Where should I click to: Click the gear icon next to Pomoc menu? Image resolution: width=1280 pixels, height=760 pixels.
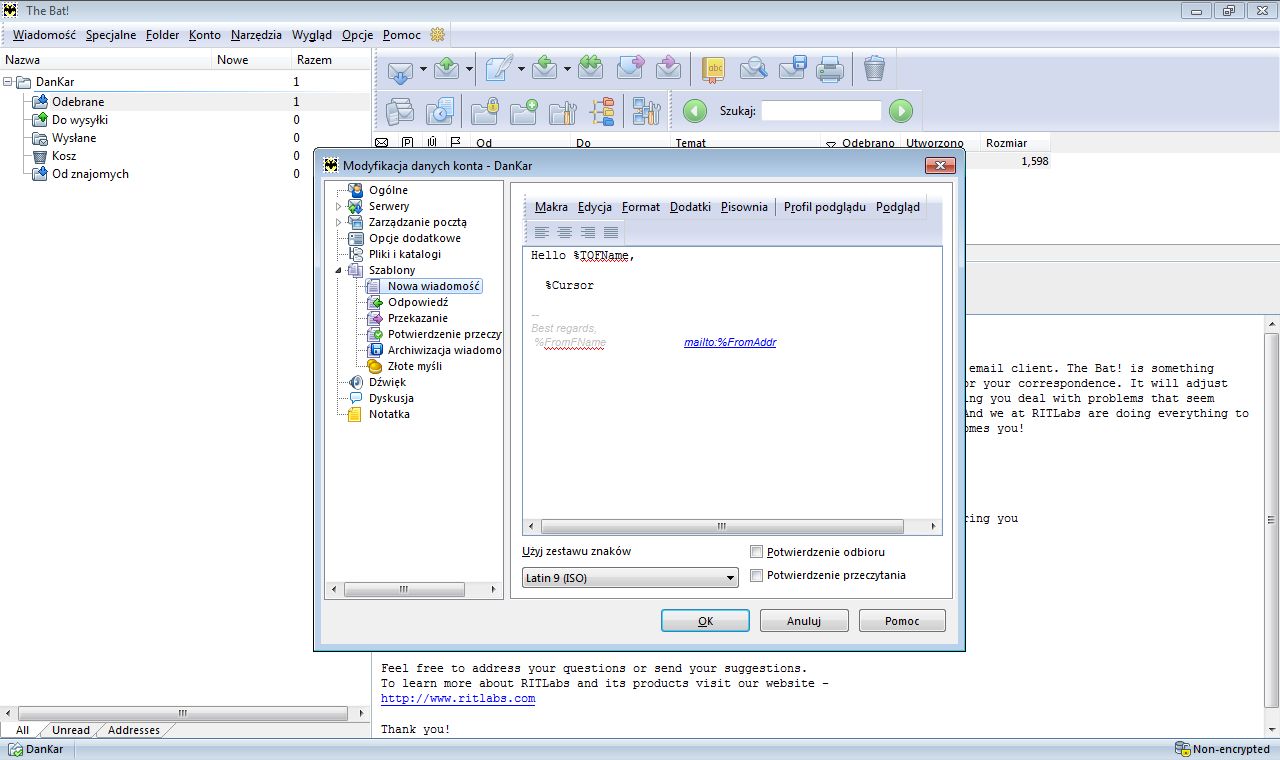[x=437, y=34]
